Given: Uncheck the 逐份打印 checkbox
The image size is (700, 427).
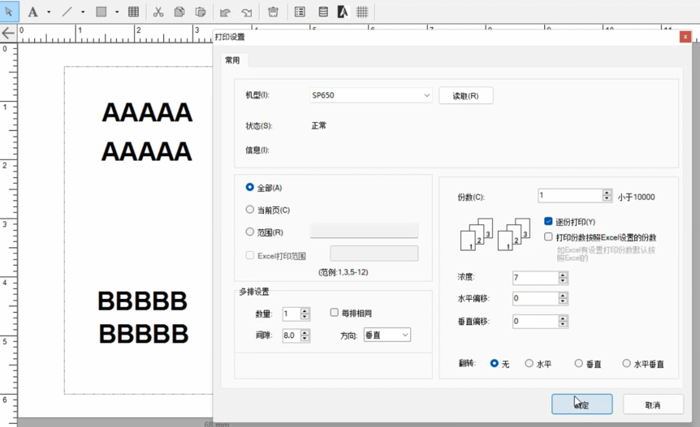Looking at the screenshot, I should coord(549,221).
